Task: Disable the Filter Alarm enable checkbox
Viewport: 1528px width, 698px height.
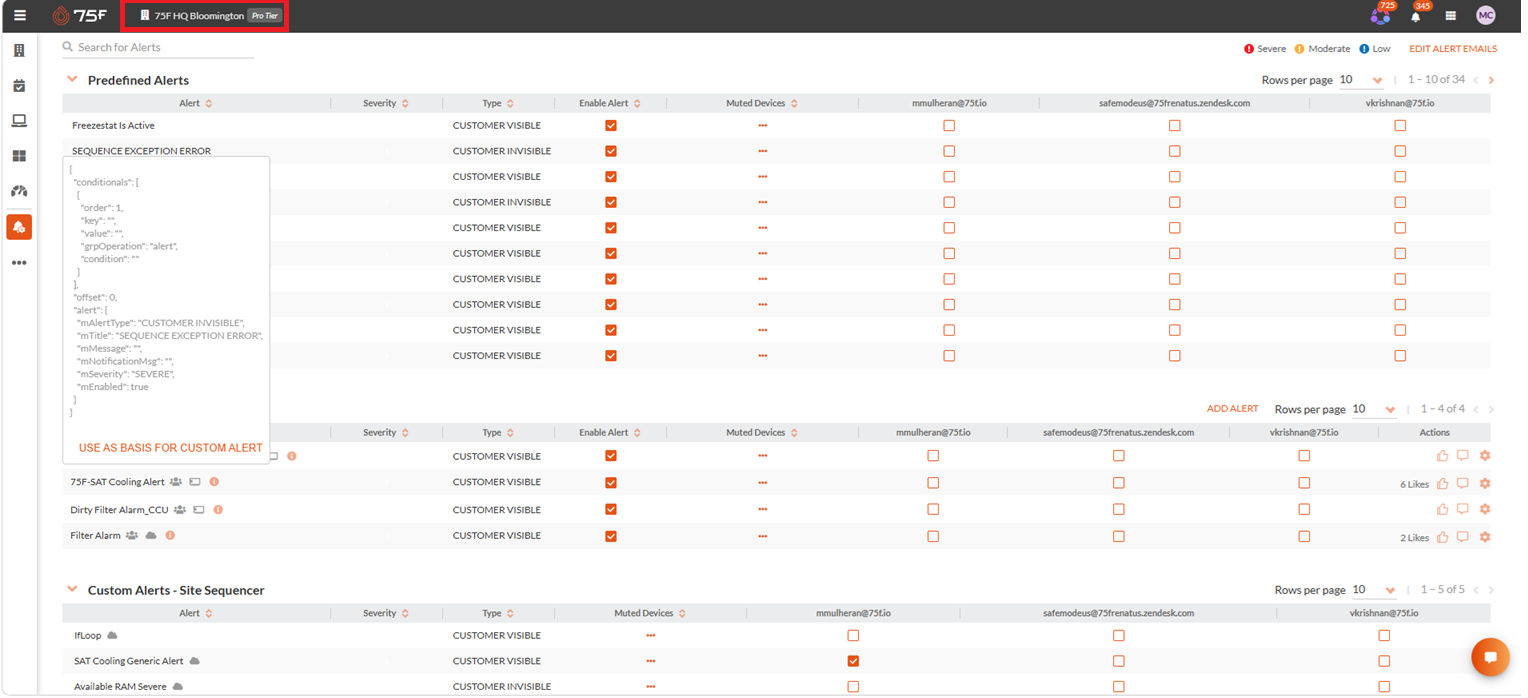Action: pyautogui.click(x=611, y=536)
